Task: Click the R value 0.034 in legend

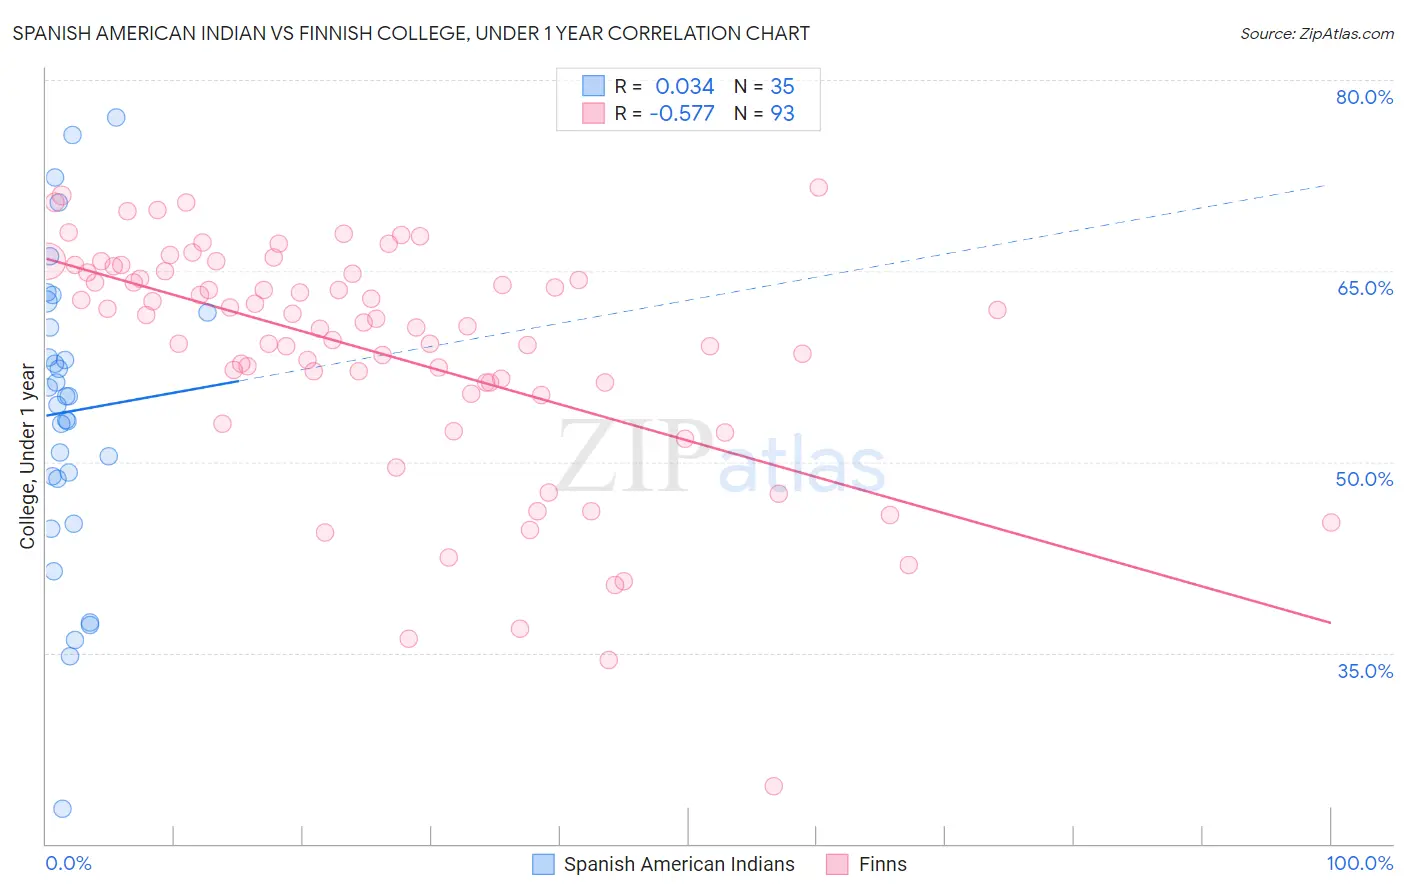Action: (x=684, y=86)
